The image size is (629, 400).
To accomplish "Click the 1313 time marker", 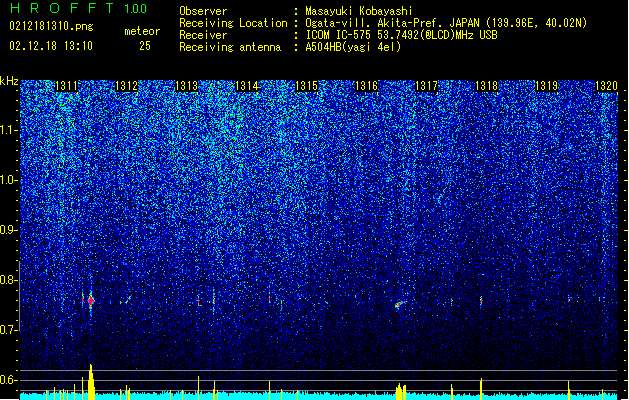I will coord(187,86).
